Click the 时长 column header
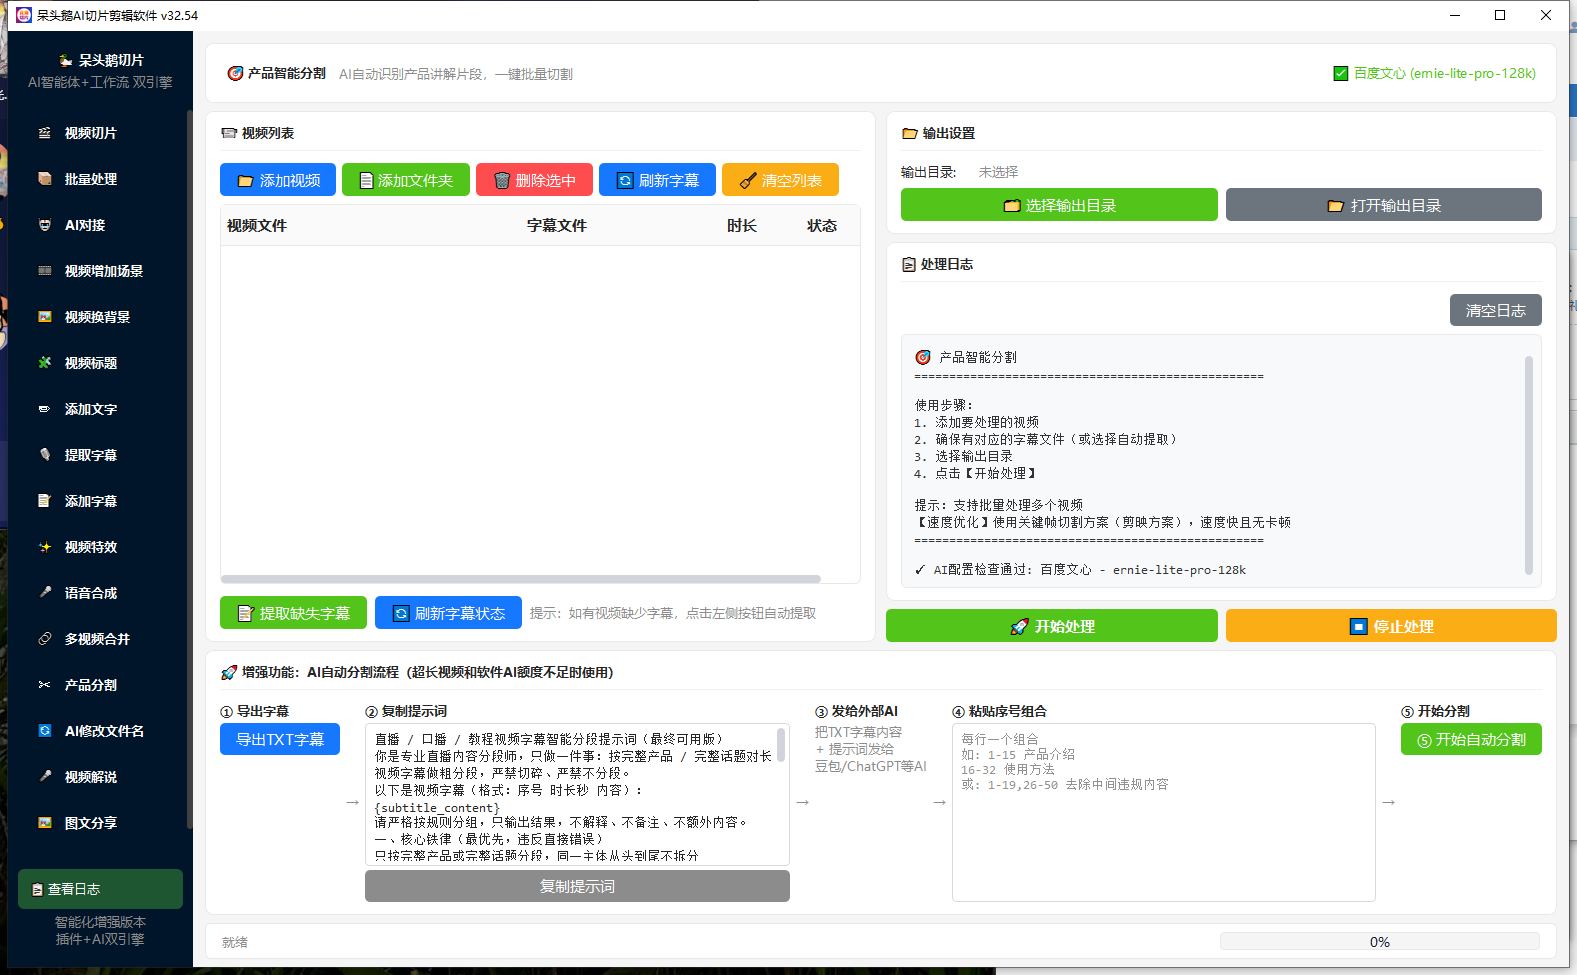This screenshot has height=975, width=1577. click(742, 225)
